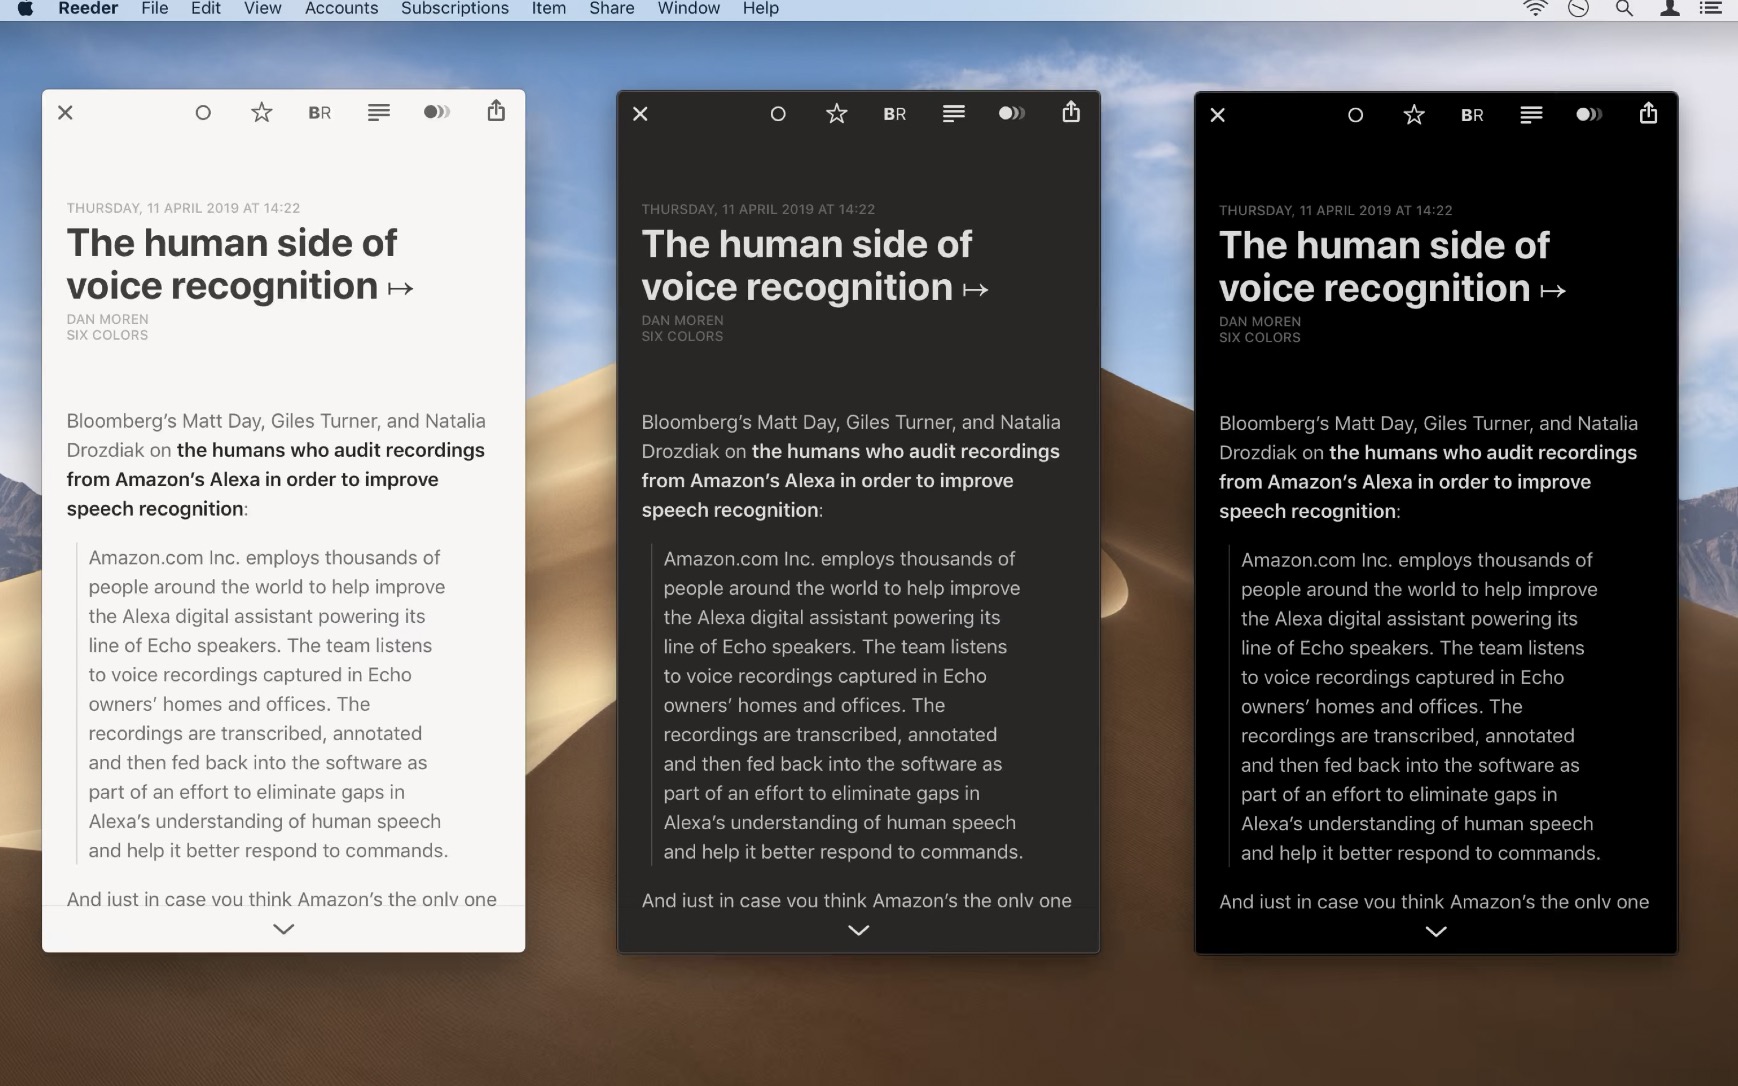The image size is (1738, 1086).
Task: Star the article in black window
Action: [x=1414, y=114]
